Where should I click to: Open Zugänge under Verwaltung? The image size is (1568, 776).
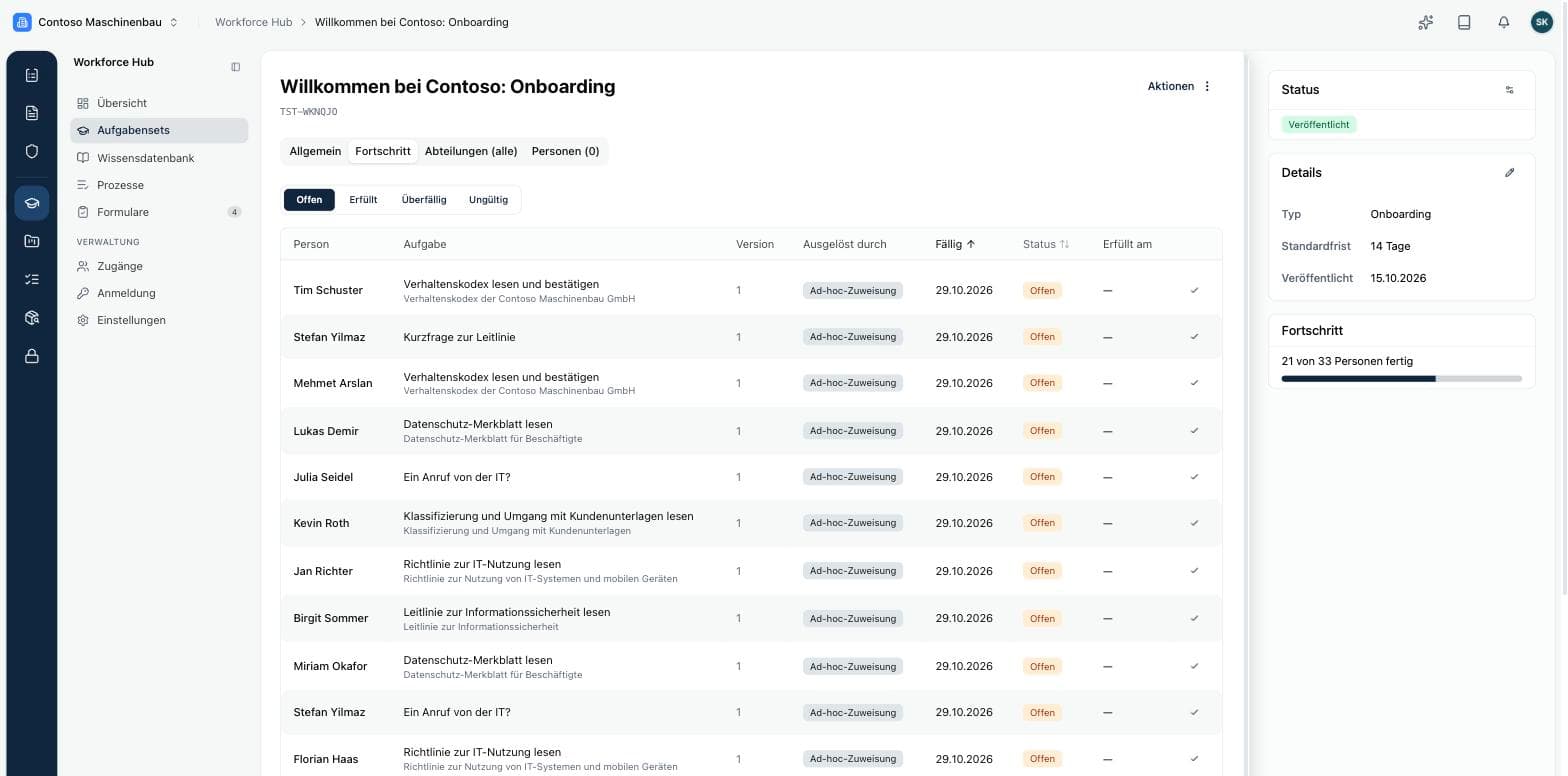pos(159,266)
